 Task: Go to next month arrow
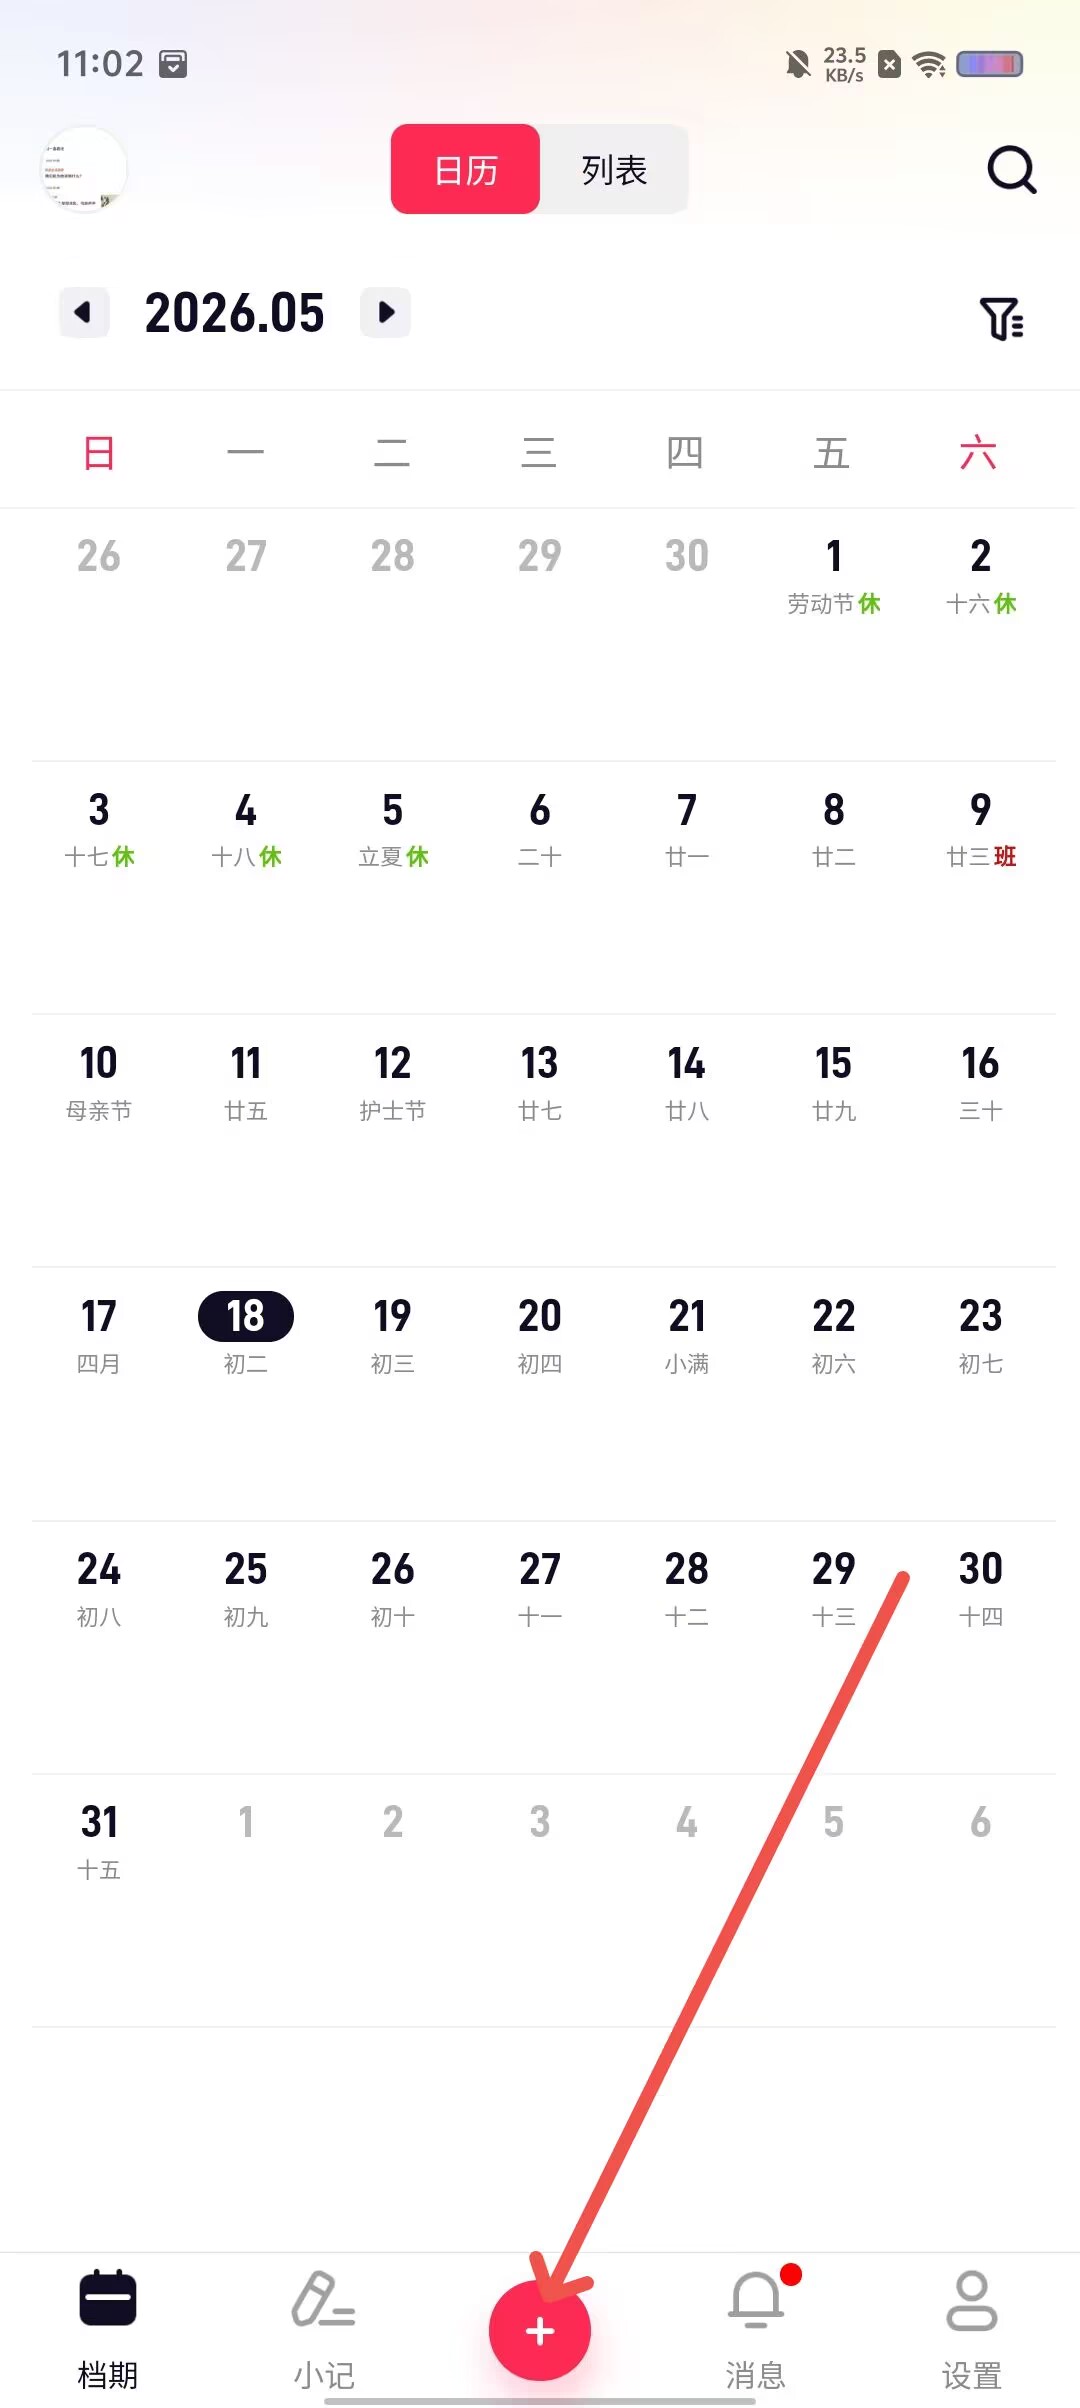[x=386, y=312]
